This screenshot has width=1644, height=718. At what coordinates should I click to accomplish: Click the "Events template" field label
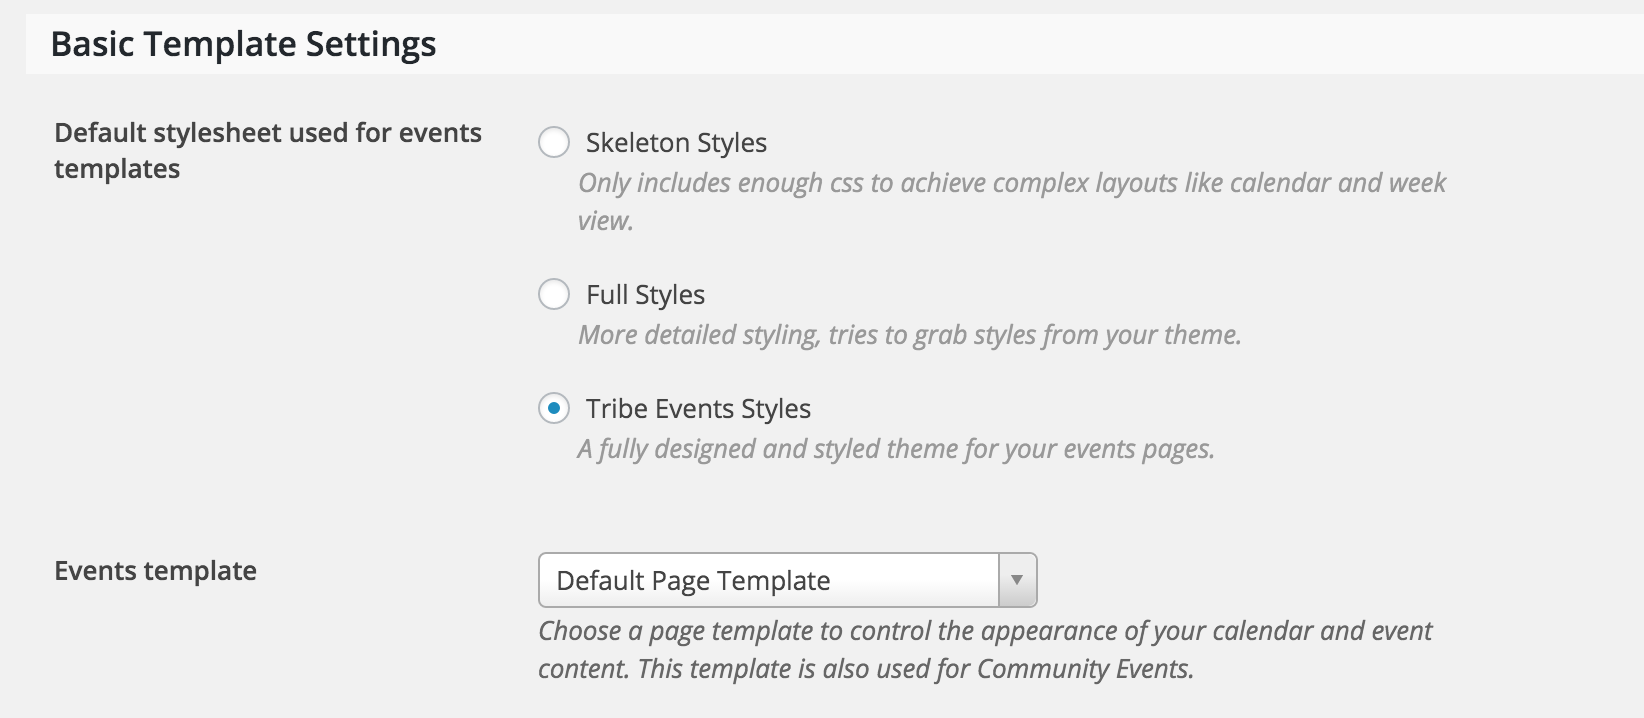tap(155, 571)
